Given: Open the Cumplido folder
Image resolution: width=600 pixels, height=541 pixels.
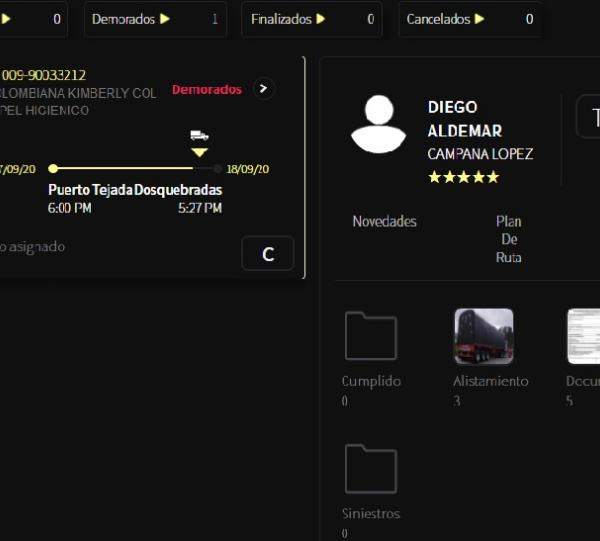Looking at the screenshot, I should pyautogui.click(x=371, y=336).
